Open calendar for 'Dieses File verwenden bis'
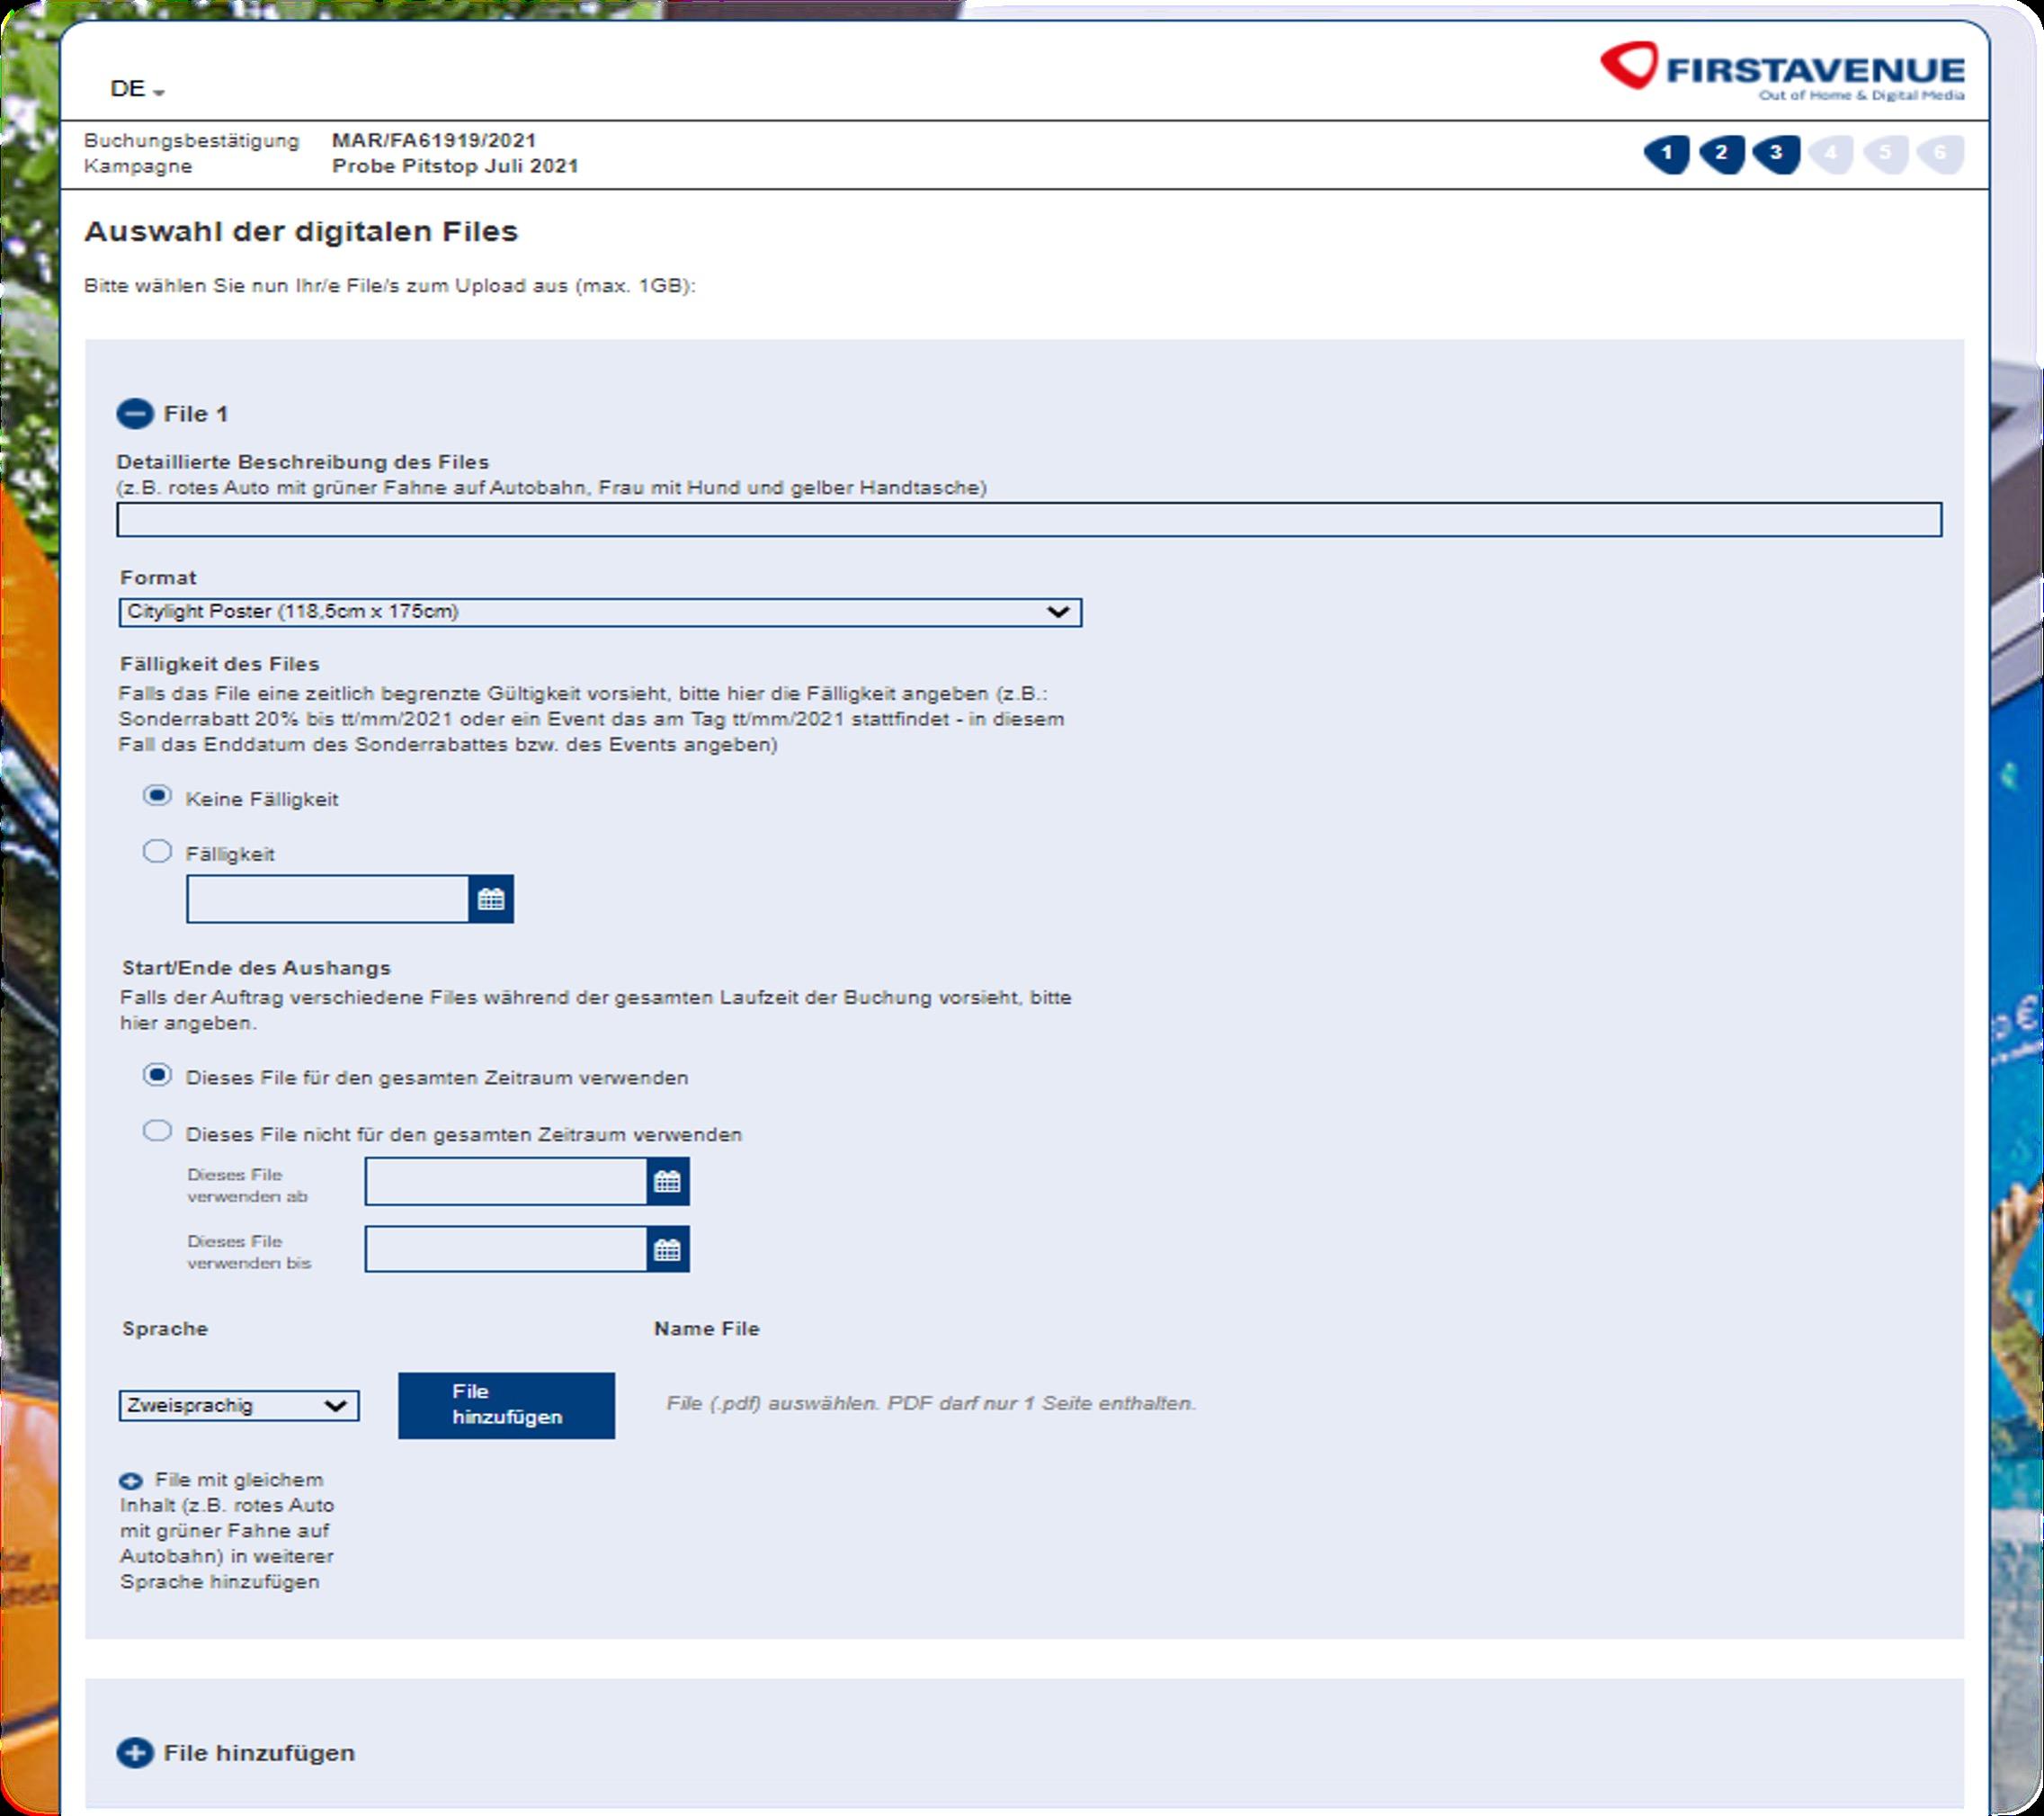The height and width of the screenshot is (1816, 2044). pos(667,1249)
